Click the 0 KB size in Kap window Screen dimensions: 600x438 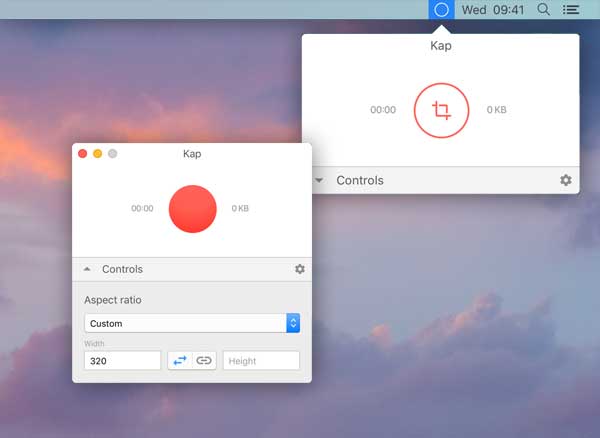coord(240,208)
